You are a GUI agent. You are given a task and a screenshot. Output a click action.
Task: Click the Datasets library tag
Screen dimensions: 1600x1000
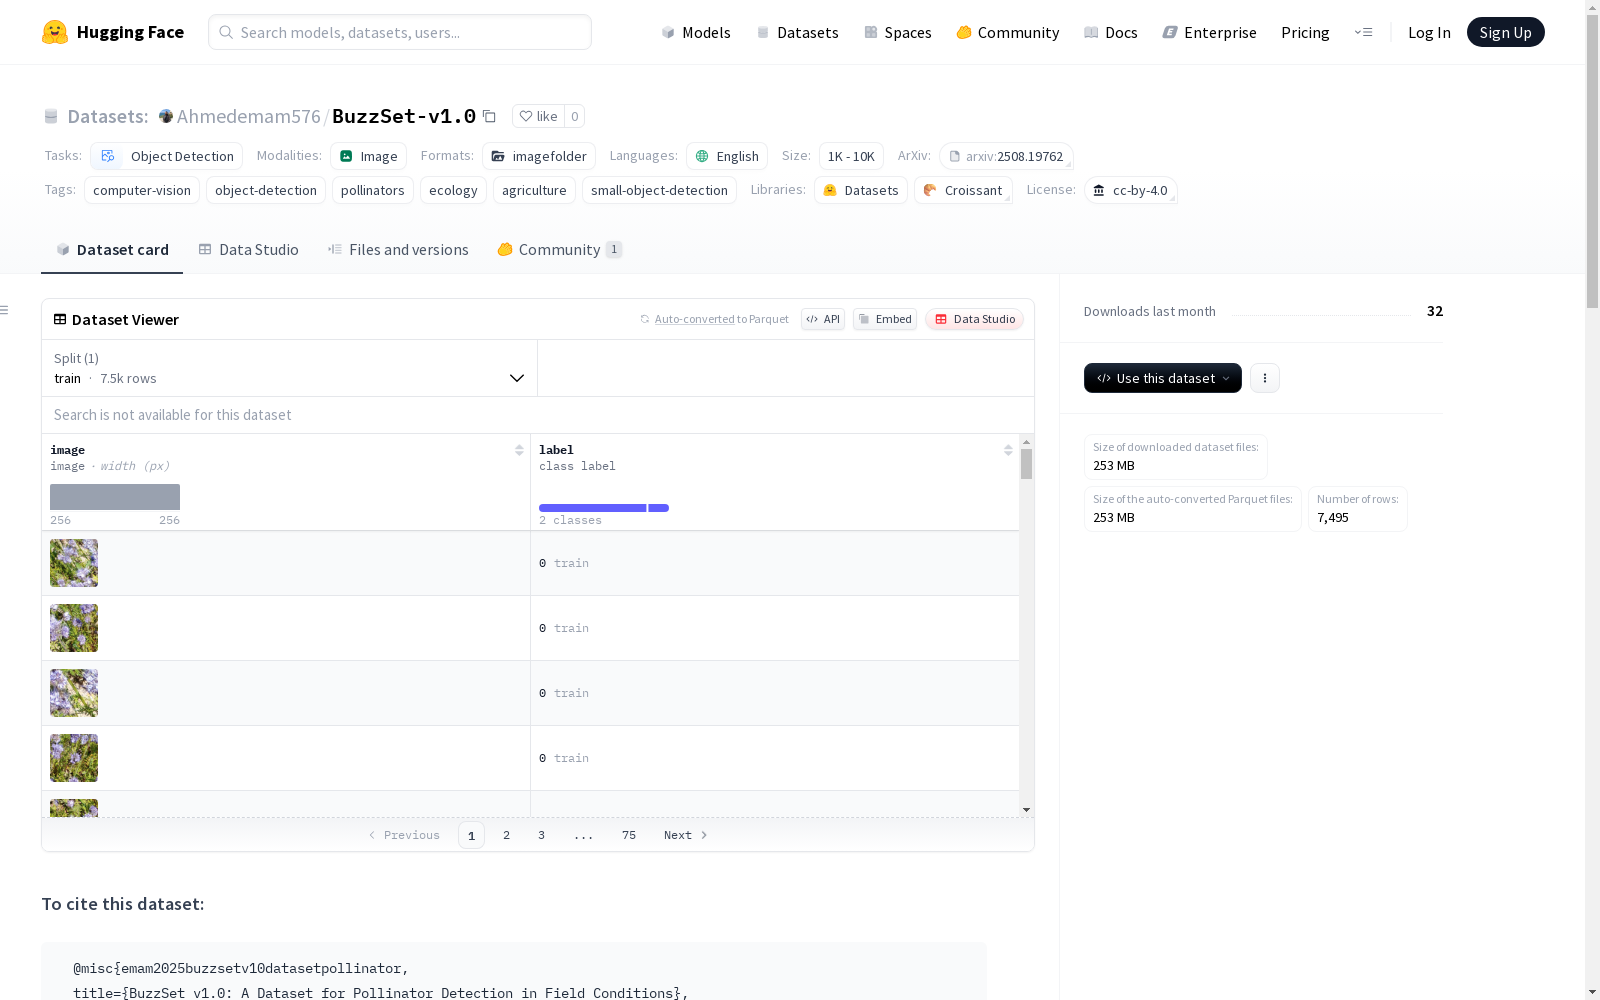(x=861, y=190)
